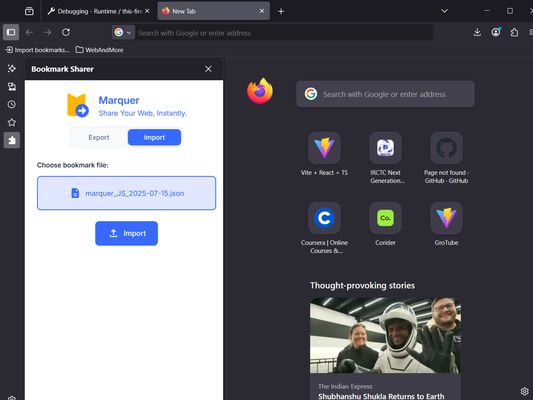Image resolution: width=533 pixels, height=400 pixels.
Task: Click the Shubhanshu Shukla Returns to Earth headline
Action: (x=381, y=396)
